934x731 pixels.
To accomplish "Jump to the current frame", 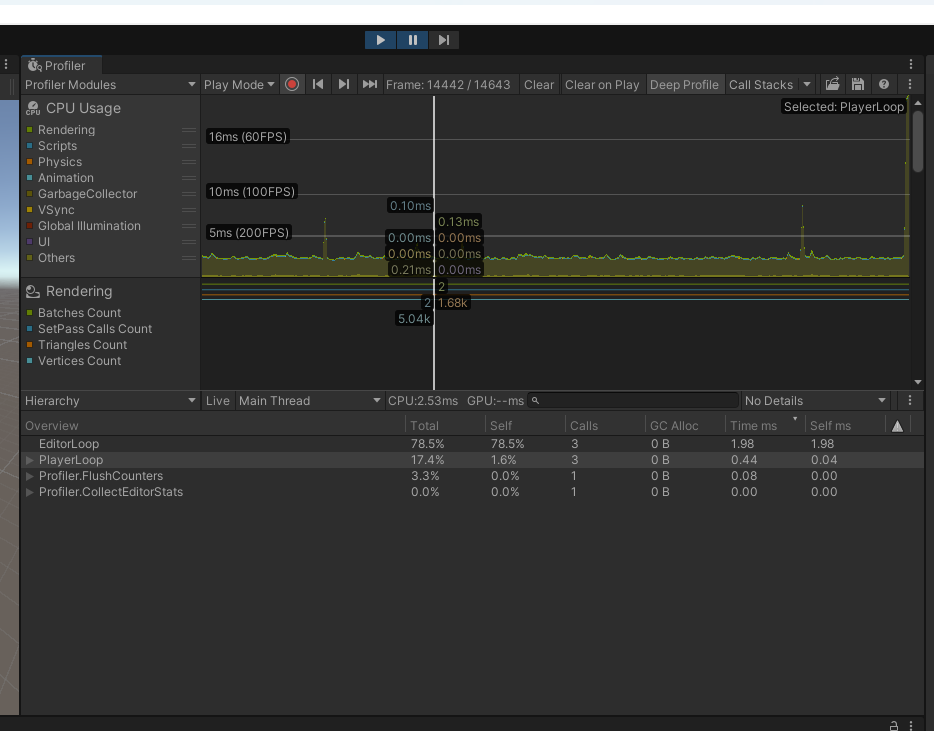I will pyautogui.click(x=370, y=84).
